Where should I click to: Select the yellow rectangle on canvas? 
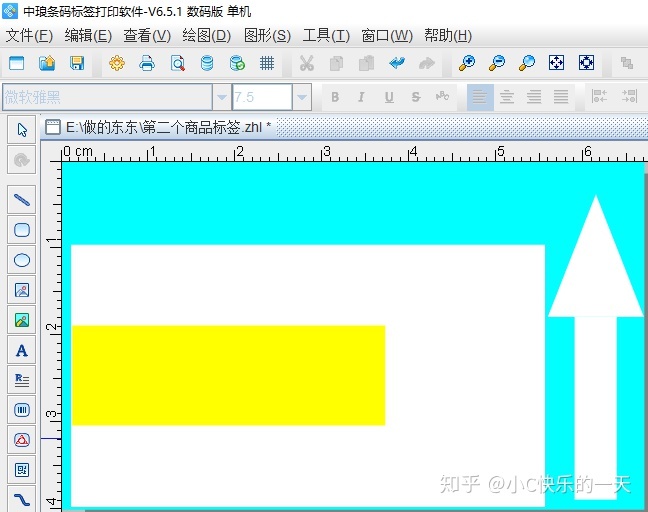pyautogui.click(x=229, y=375)
